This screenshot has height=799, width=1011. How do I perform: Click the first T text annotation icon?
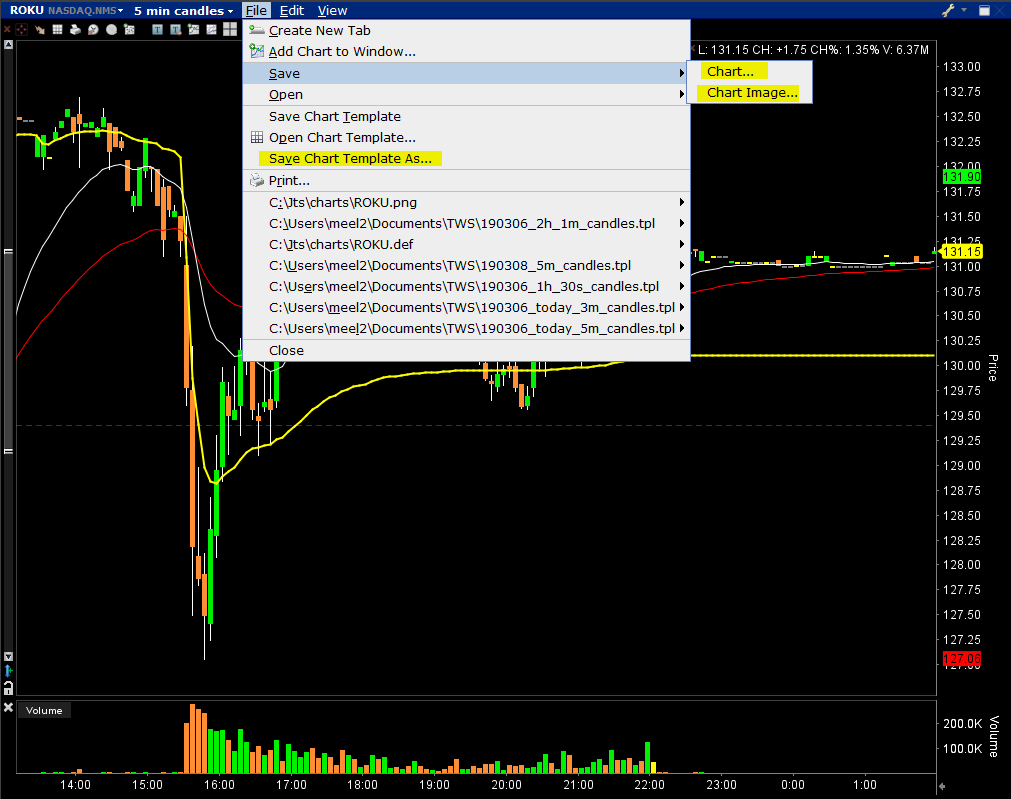point(157,30)
